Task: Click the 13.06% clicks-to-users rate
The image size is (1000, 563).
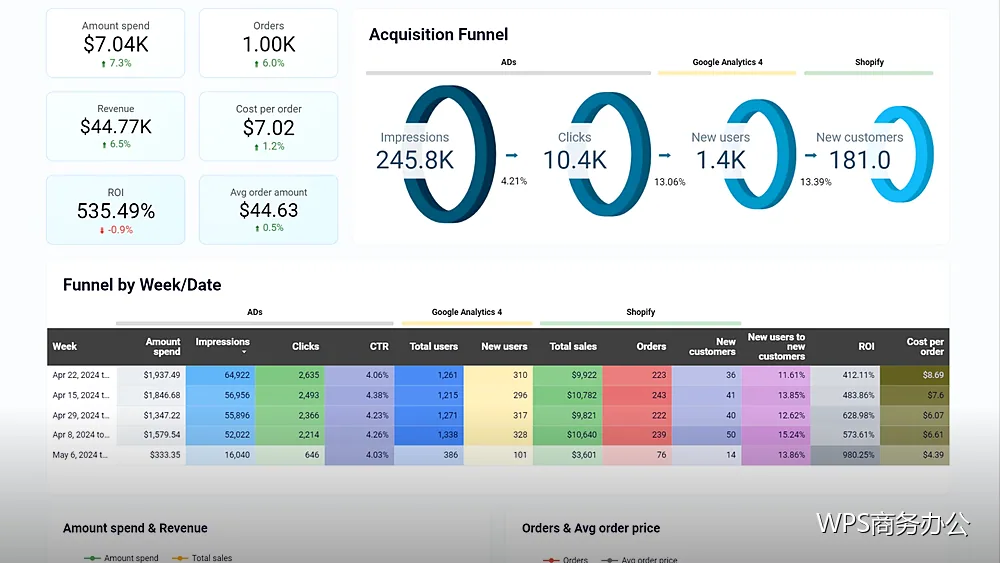Action: tap(670, 182)
